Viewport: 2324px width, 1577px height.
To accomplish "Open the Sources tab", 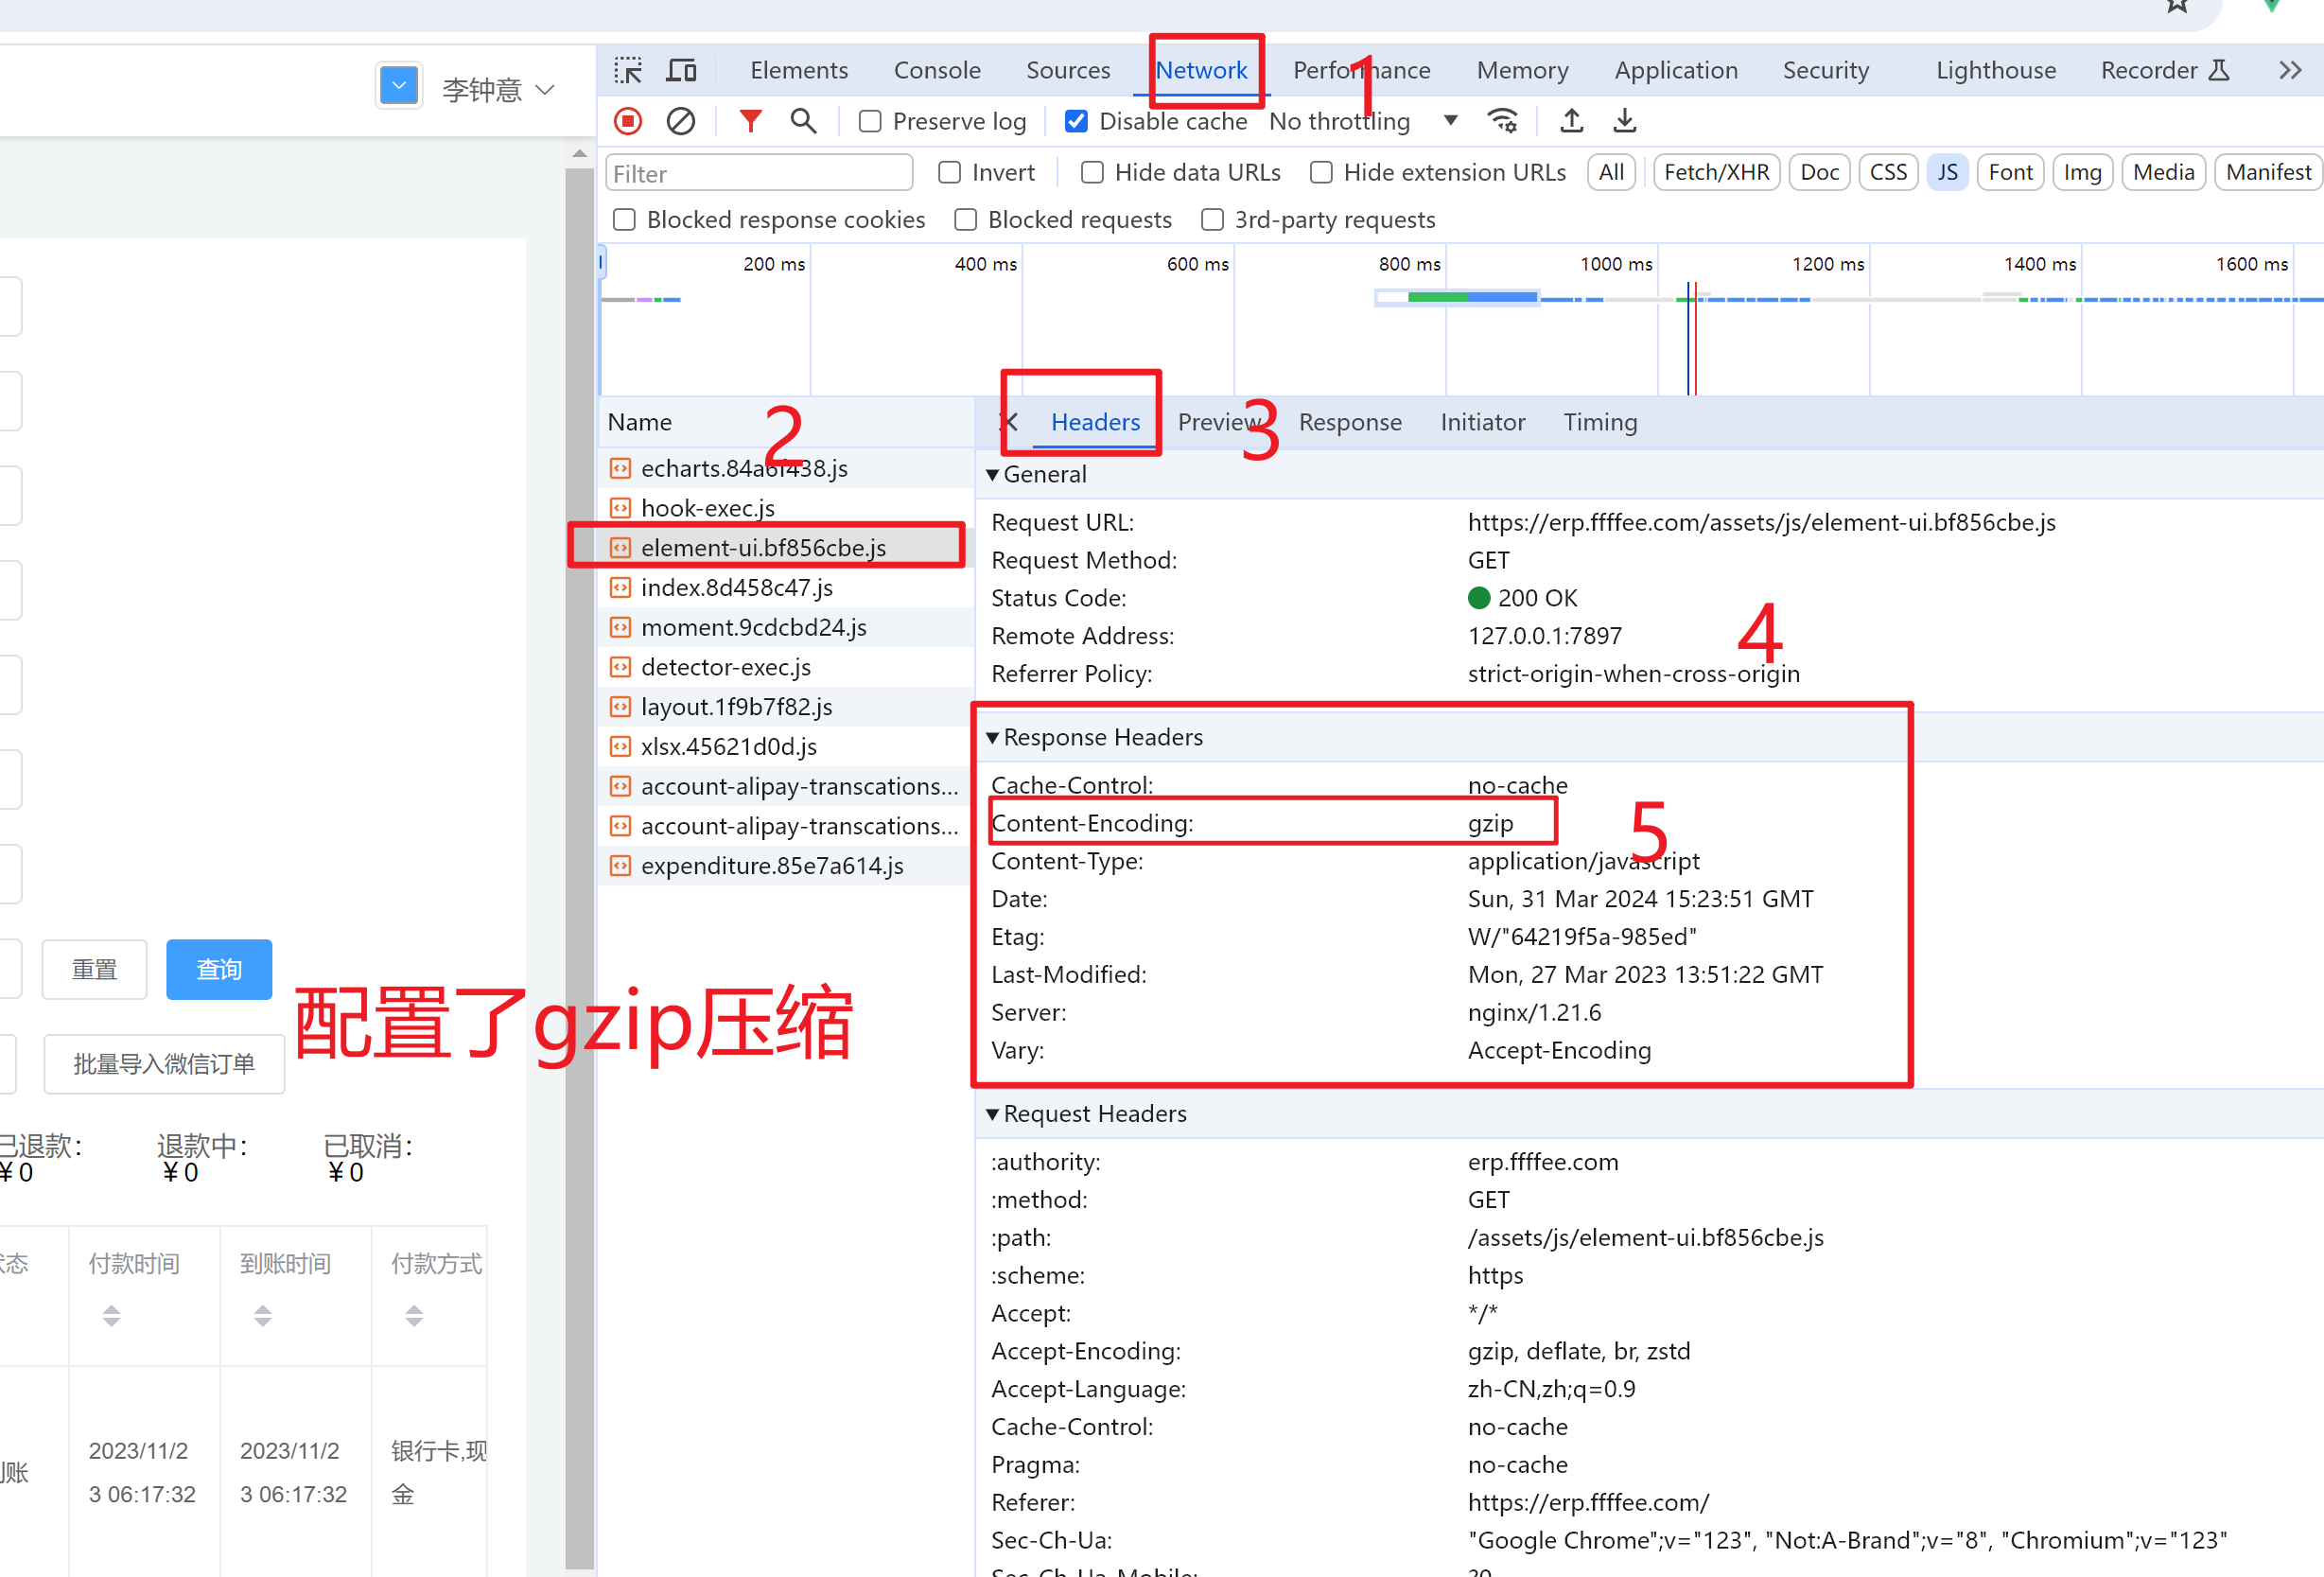I will tap(1067, 70).
